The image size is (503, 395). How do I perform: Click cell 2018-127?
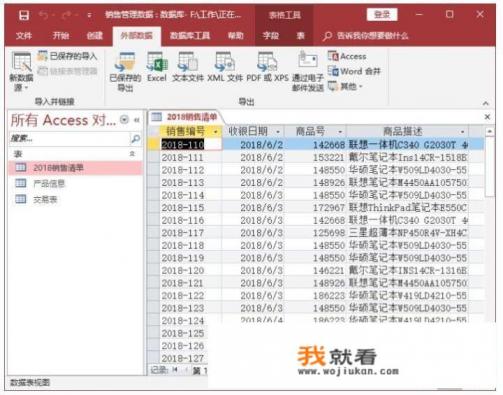tap(183, 358)
